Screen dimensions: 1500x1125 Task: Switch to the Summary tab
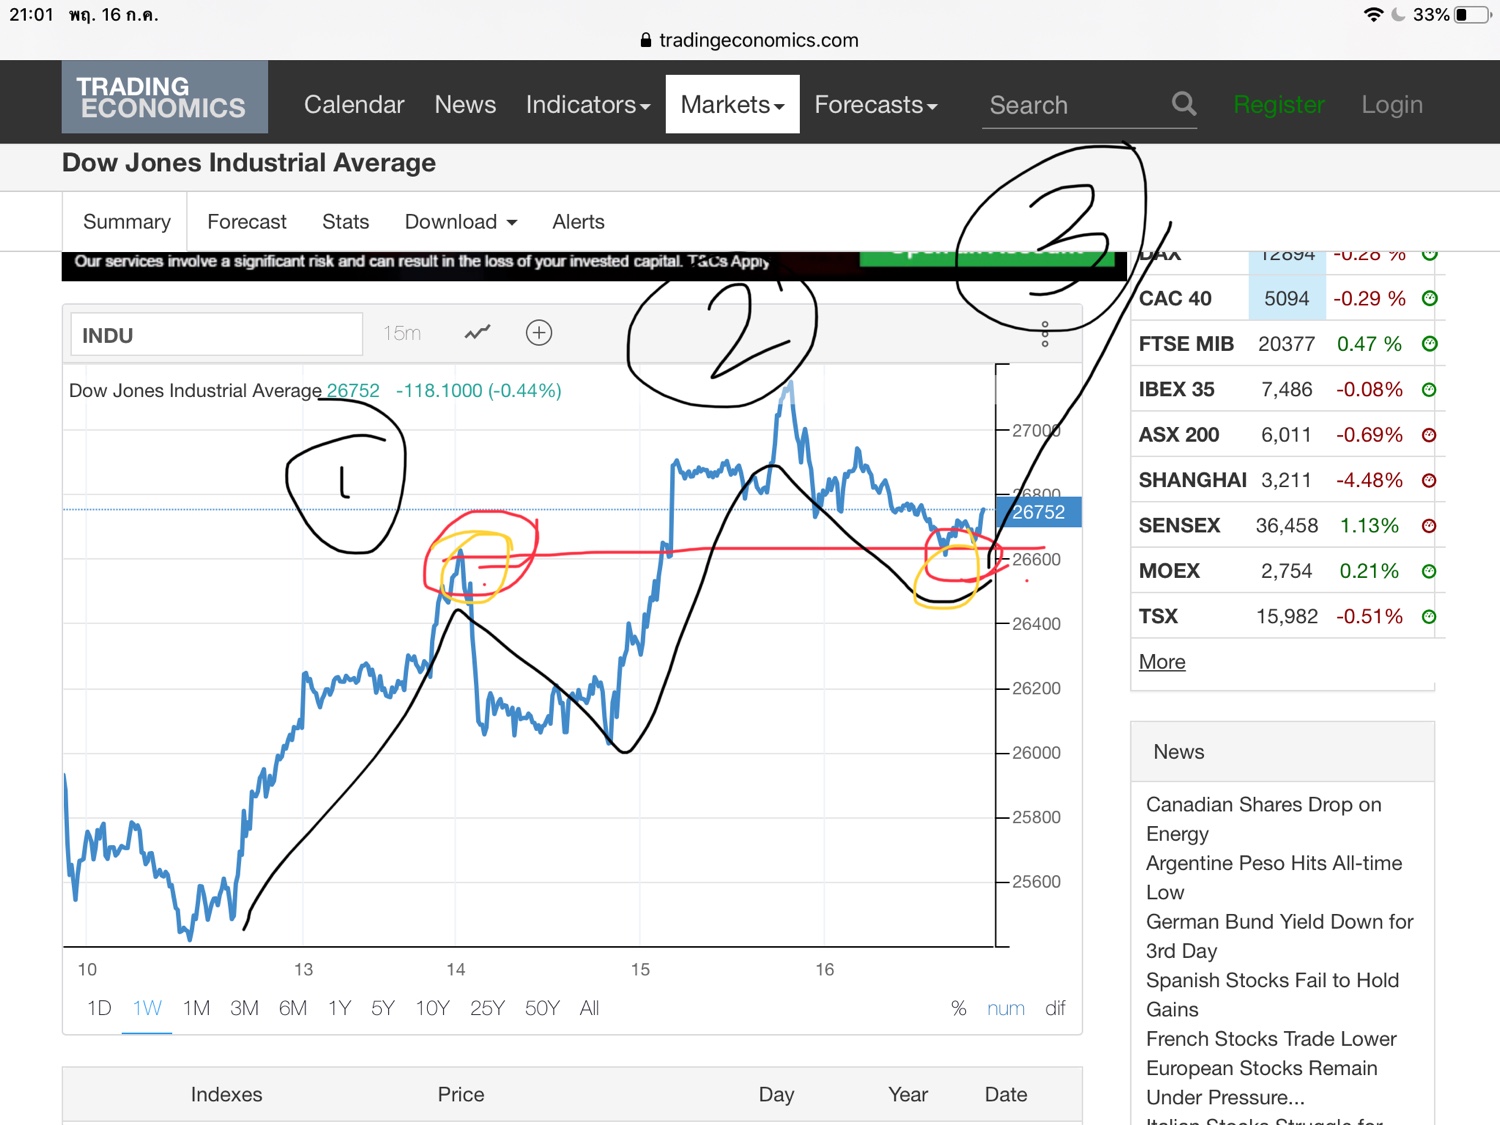[x=127, y=222]
